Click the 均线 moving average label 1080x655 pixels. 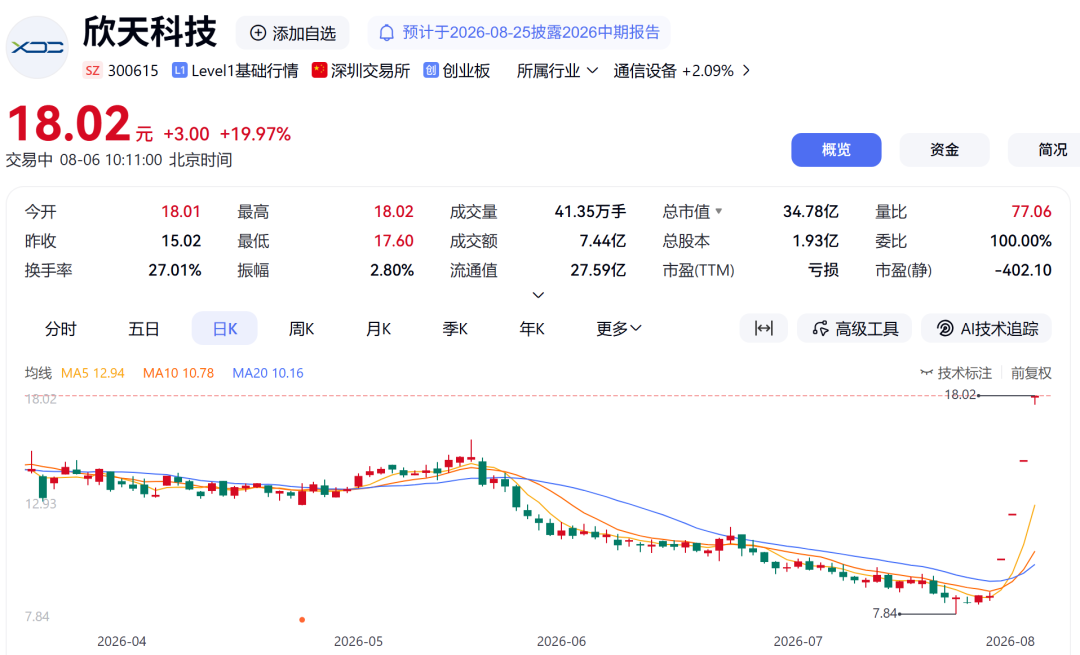point(39,373)
